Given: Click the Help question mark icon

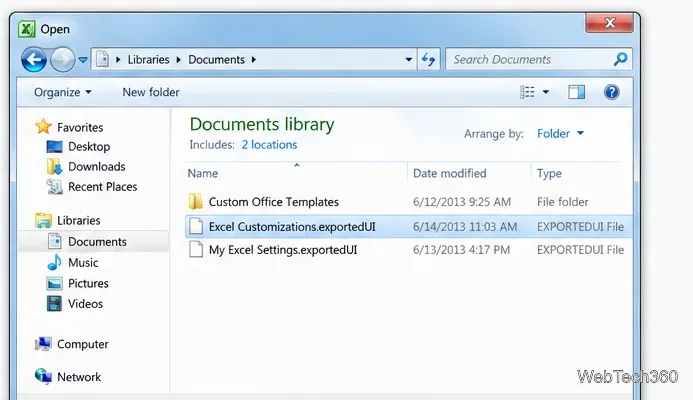Looking at the screenshot, I should click(612, 92).
